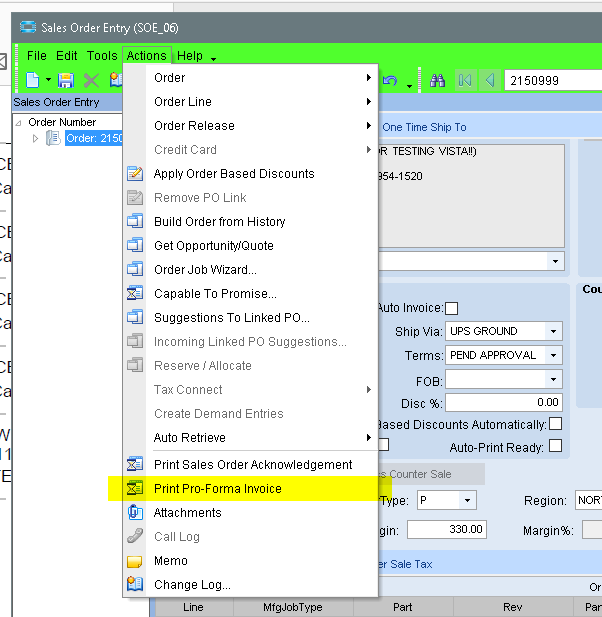The height and width of the screenshot is (617, 602).
Task: Click the Undo arrow toolbar icon
Action: pyautogui.click(x=390, y=81)
